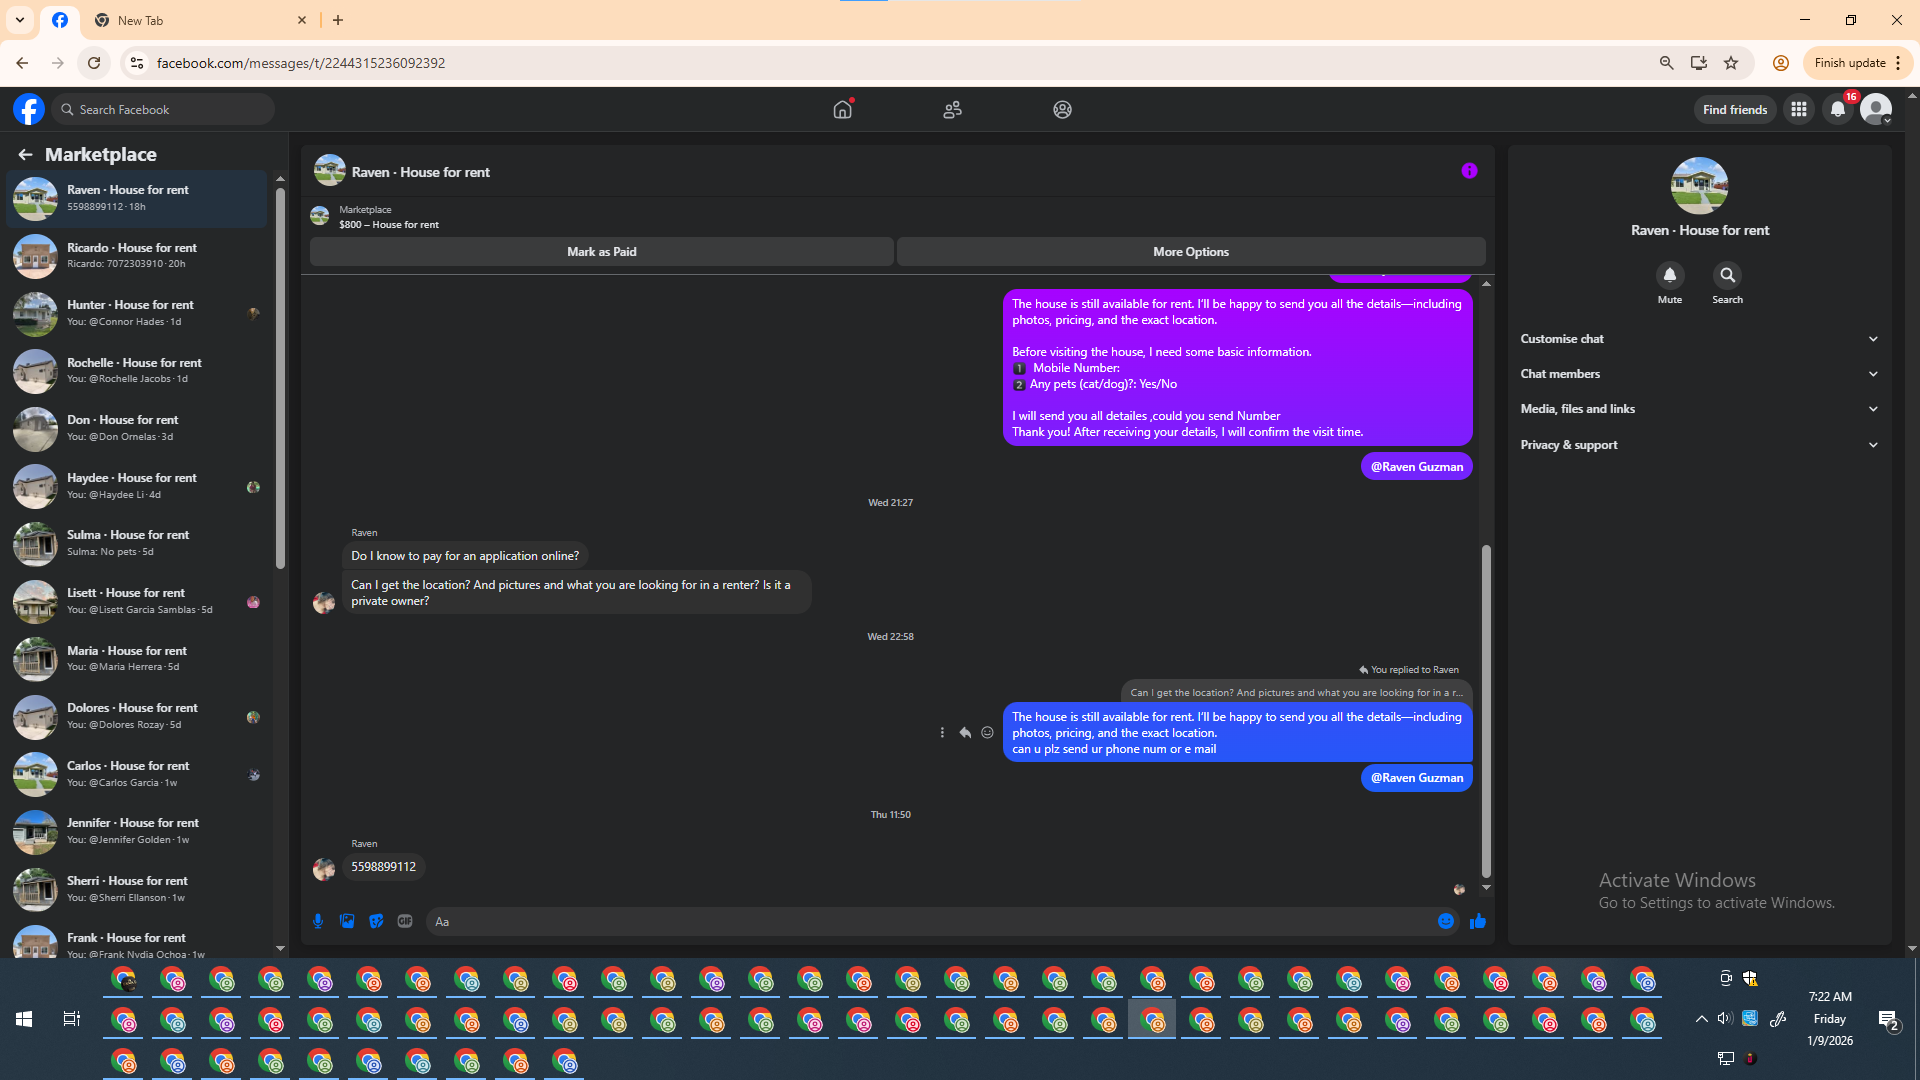
Task: Click the reply arrow beside message
Action: pyautogui.click(x=965, y=733)
